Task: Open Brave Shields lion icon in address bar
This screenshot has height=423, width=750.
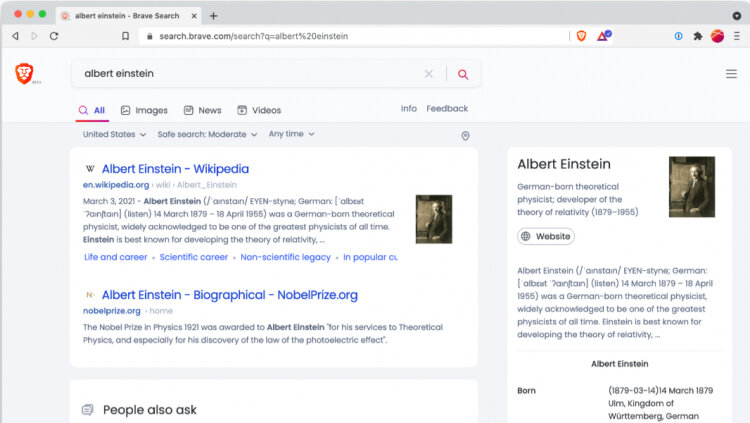Action: pos(581,36)
